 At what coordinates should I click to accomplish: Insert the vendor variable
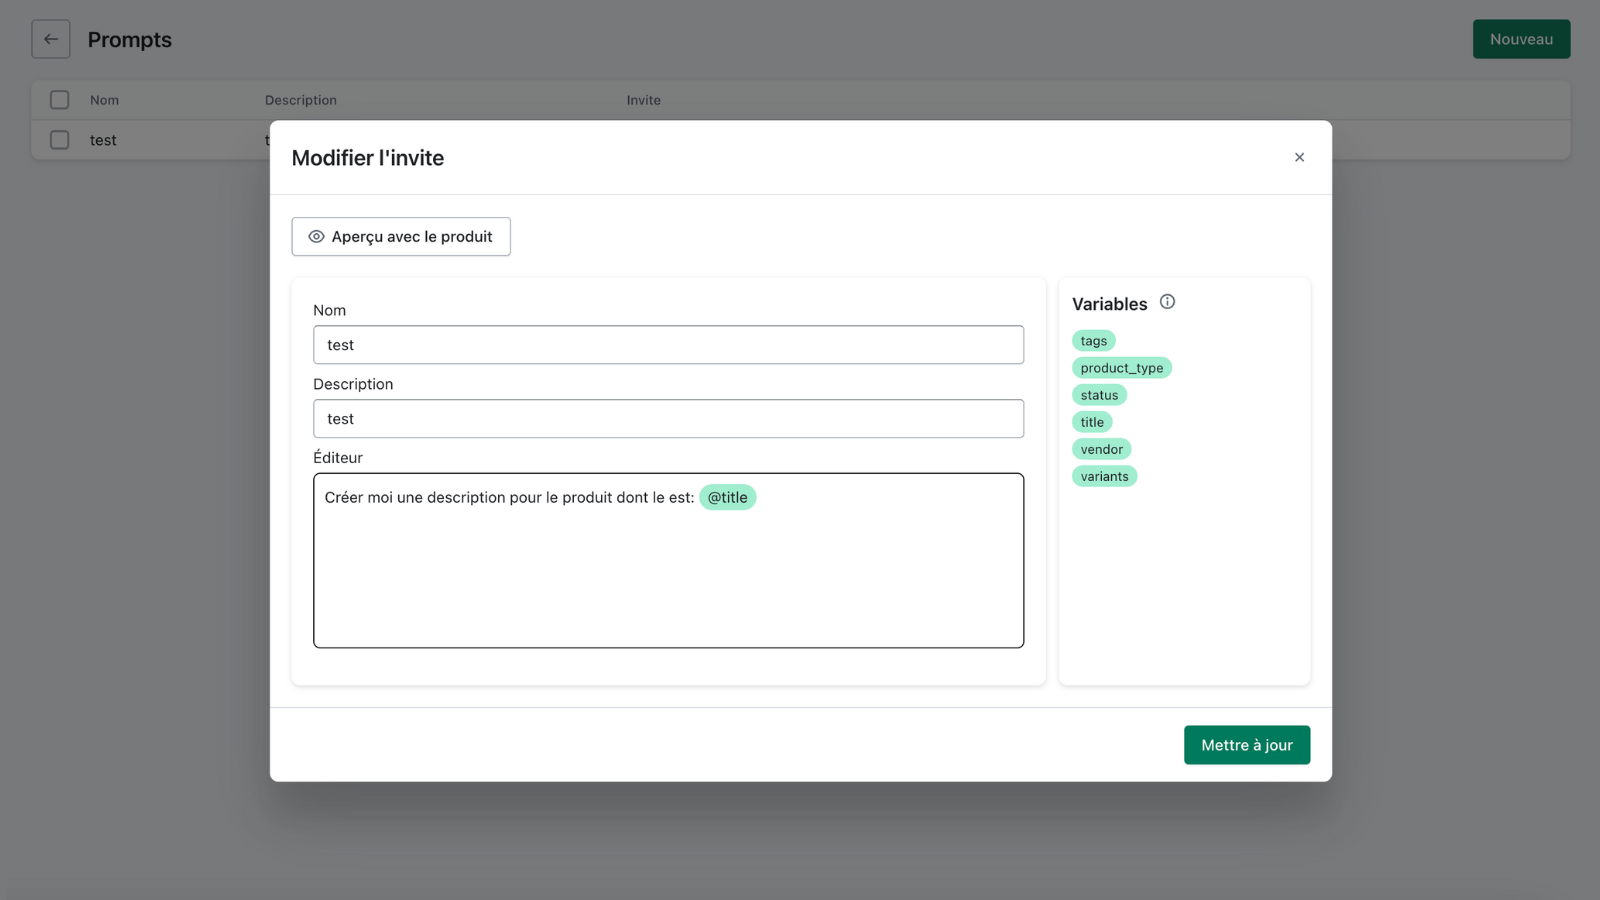(1101, 449)
